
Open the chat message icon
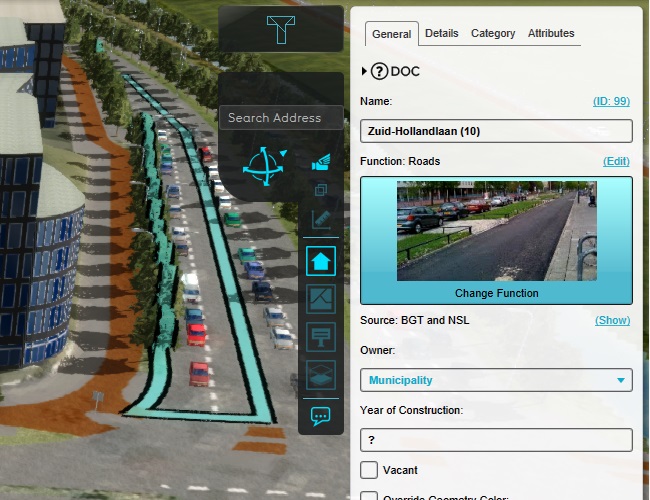tap(320, 415)
